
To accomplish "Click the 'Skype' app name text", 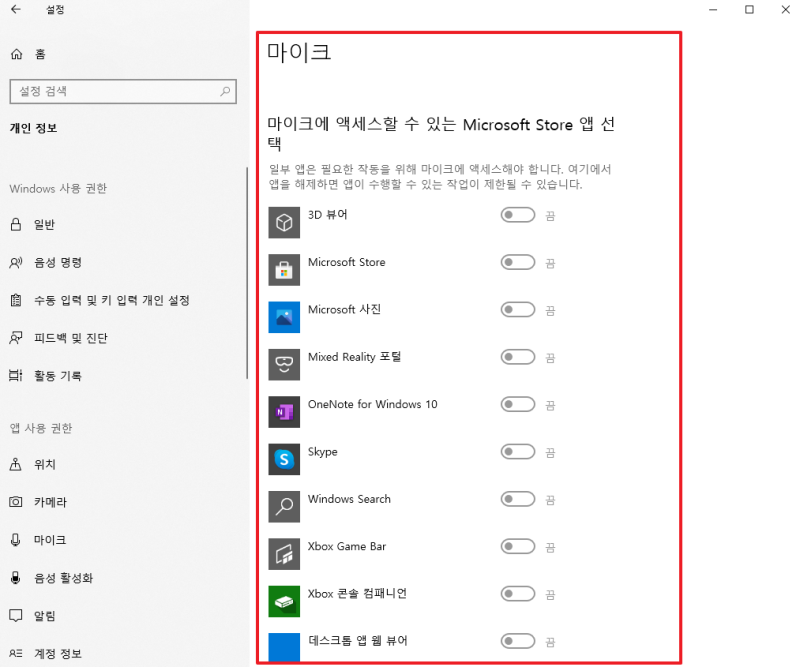I will click(x=322, y=452).
